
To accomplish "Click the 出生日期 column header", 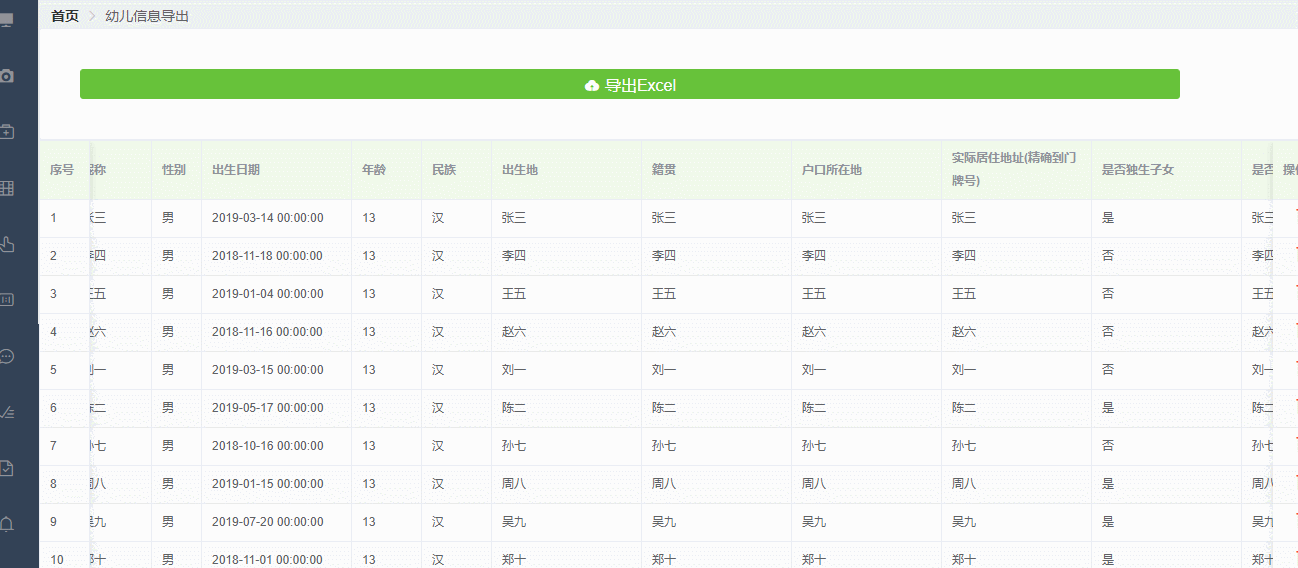I will point(236,170).
